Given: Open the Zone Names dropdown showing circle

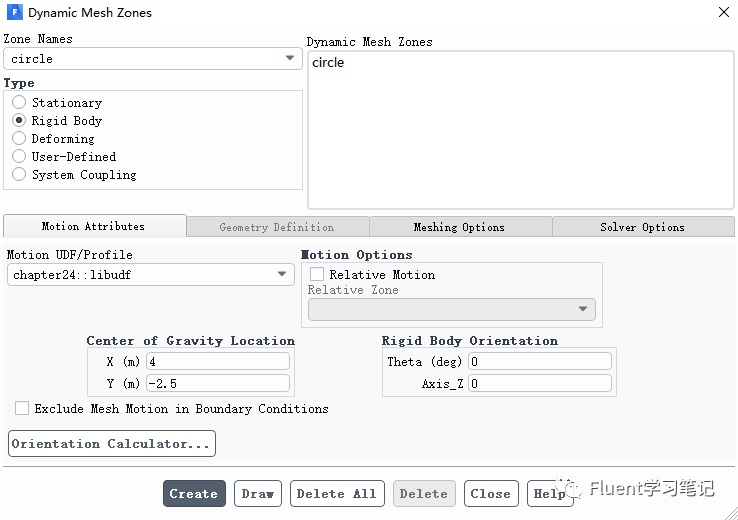Looking at the screenshot, I should (x=152, y=59).
